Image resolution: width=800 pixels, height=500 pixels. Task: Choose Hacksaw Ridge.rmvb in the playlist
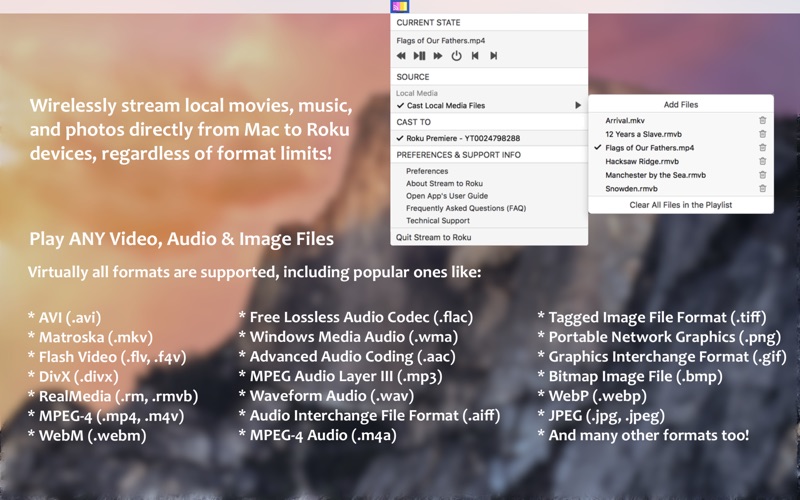642,161
